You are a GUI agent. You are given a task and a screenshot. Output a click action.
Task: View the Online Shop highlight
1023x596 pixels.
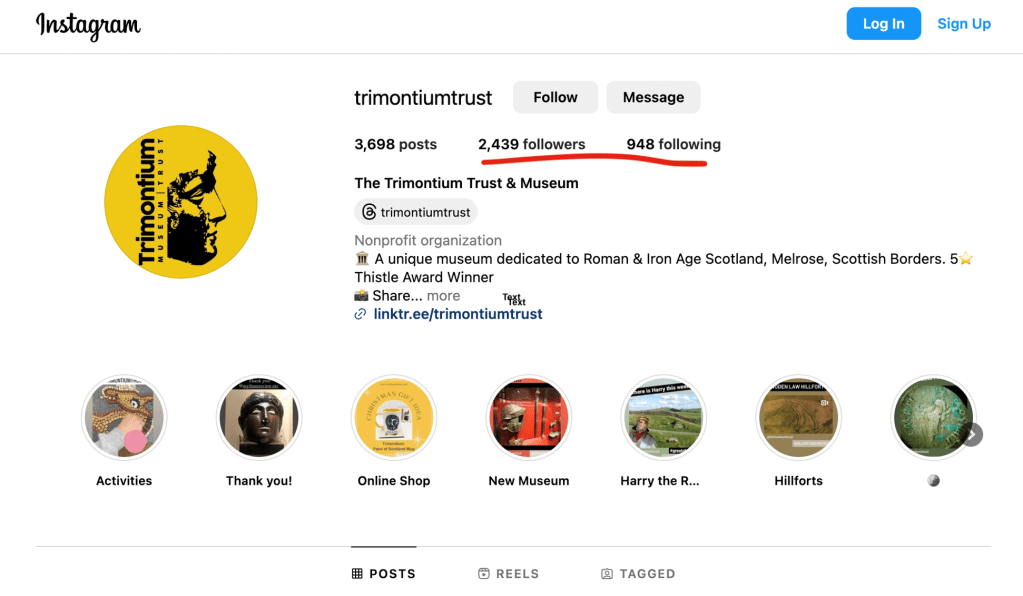pos(394,417)
